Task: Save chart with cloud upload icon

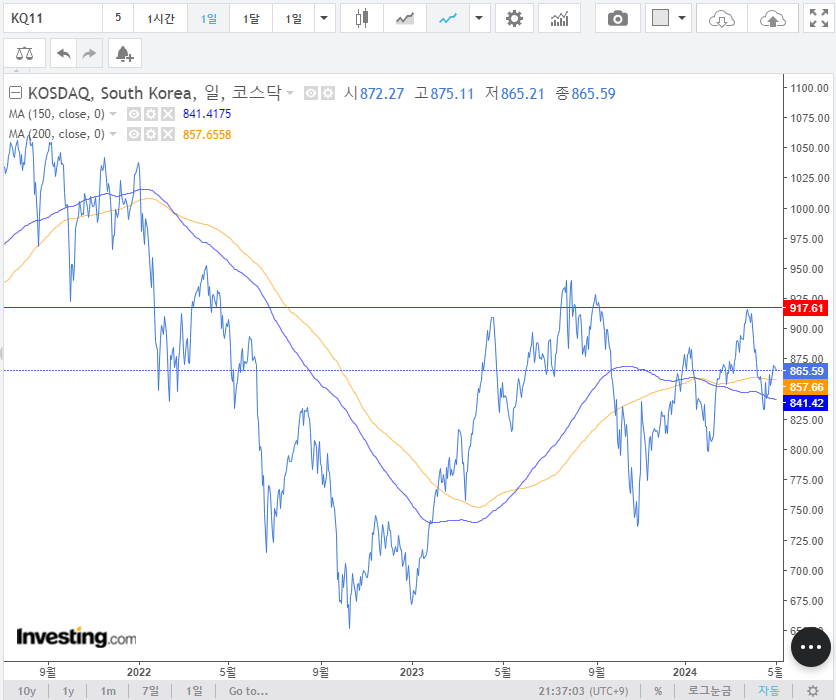Action: tap(773, 19)
